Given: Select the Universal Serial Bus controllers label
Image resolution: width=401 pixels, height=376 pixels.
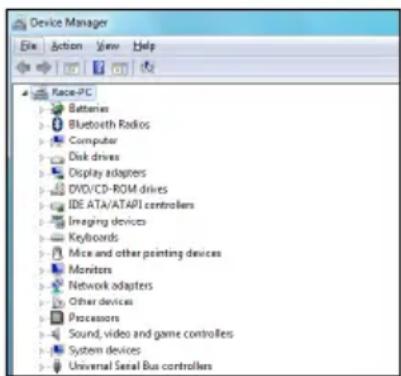Looking at the screenshot, I should [x=140, y=366].
